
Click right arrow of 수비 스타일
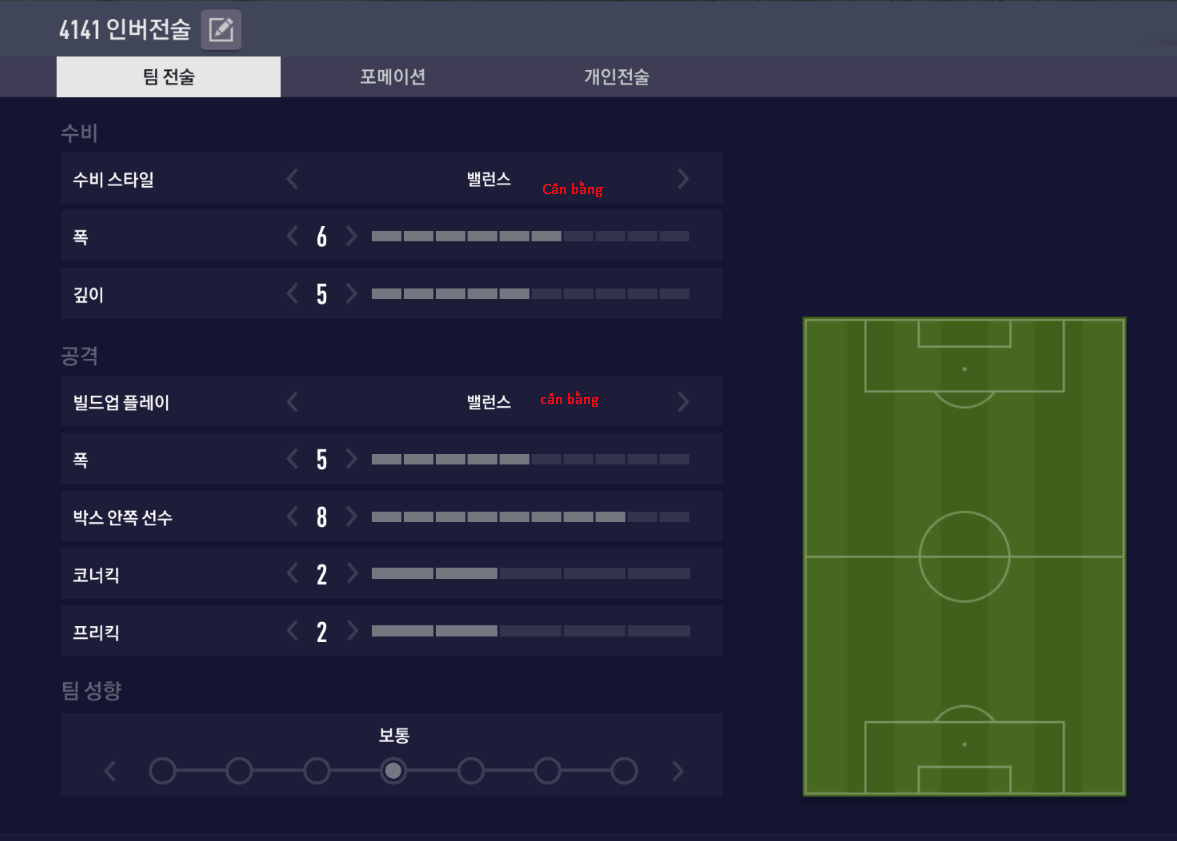(x=683, y=179)
